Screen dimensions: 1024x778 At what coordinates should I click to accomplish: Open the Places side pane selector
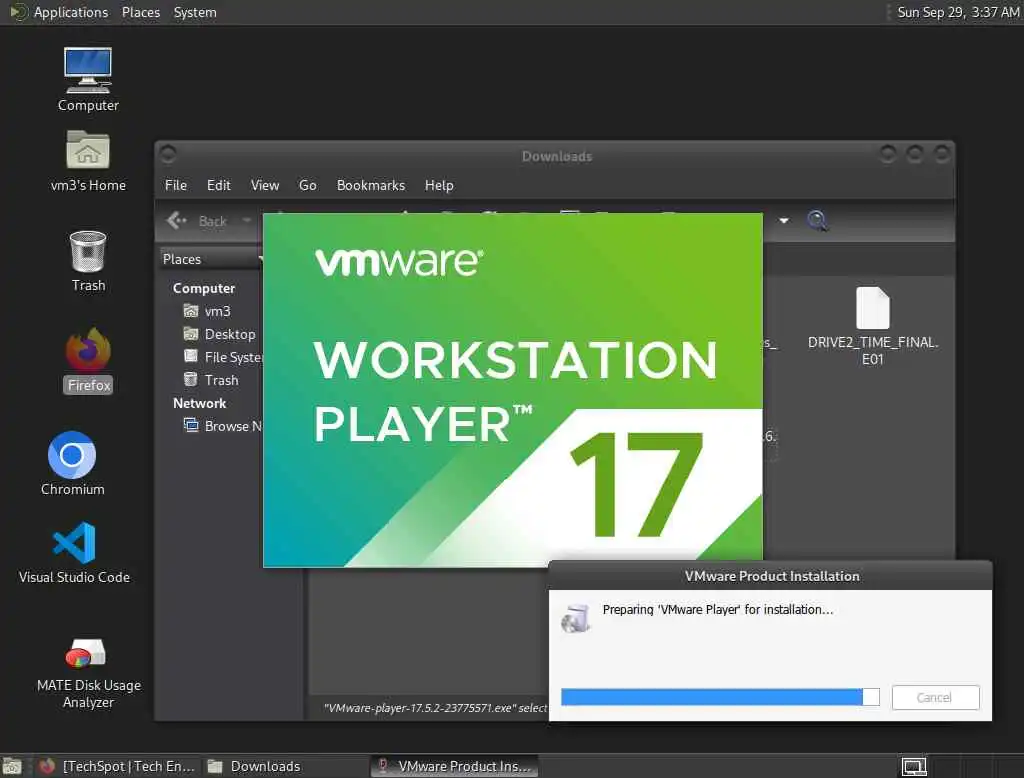(212, 259)
